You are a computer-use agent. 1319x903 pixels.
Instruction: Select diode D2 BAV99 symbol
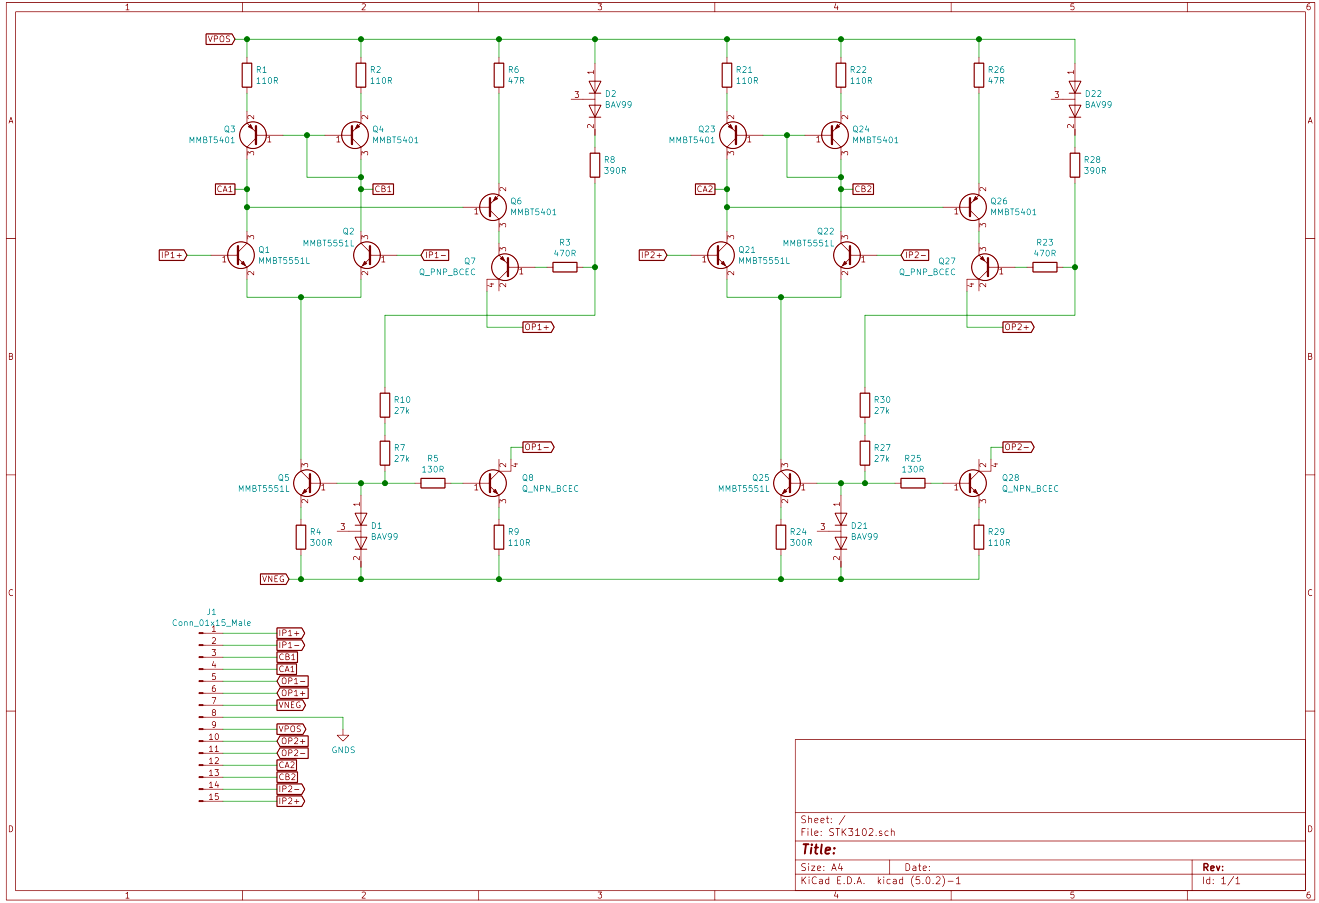[594, 99]
